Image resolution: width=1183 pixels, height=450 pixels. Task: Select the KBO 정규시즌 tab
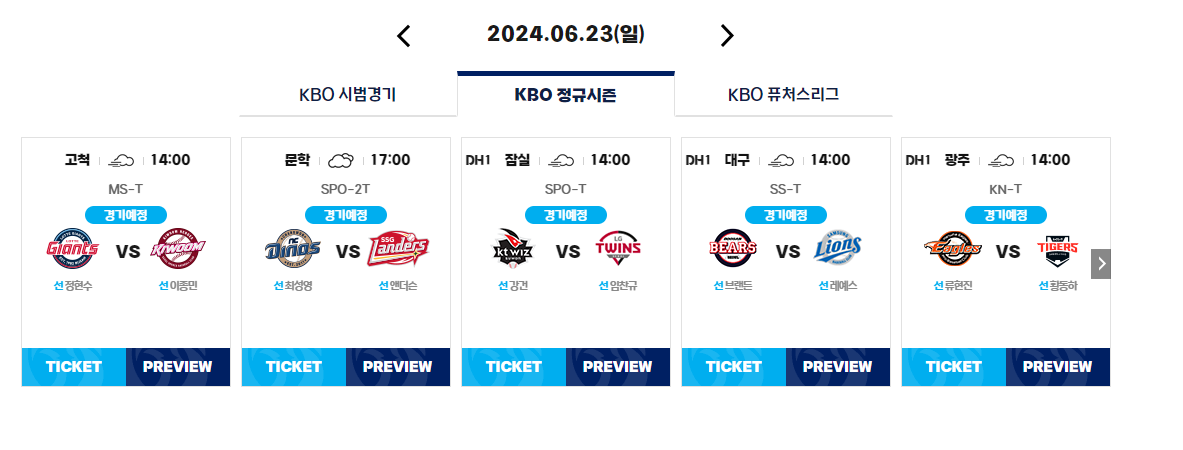pos(566,94)
